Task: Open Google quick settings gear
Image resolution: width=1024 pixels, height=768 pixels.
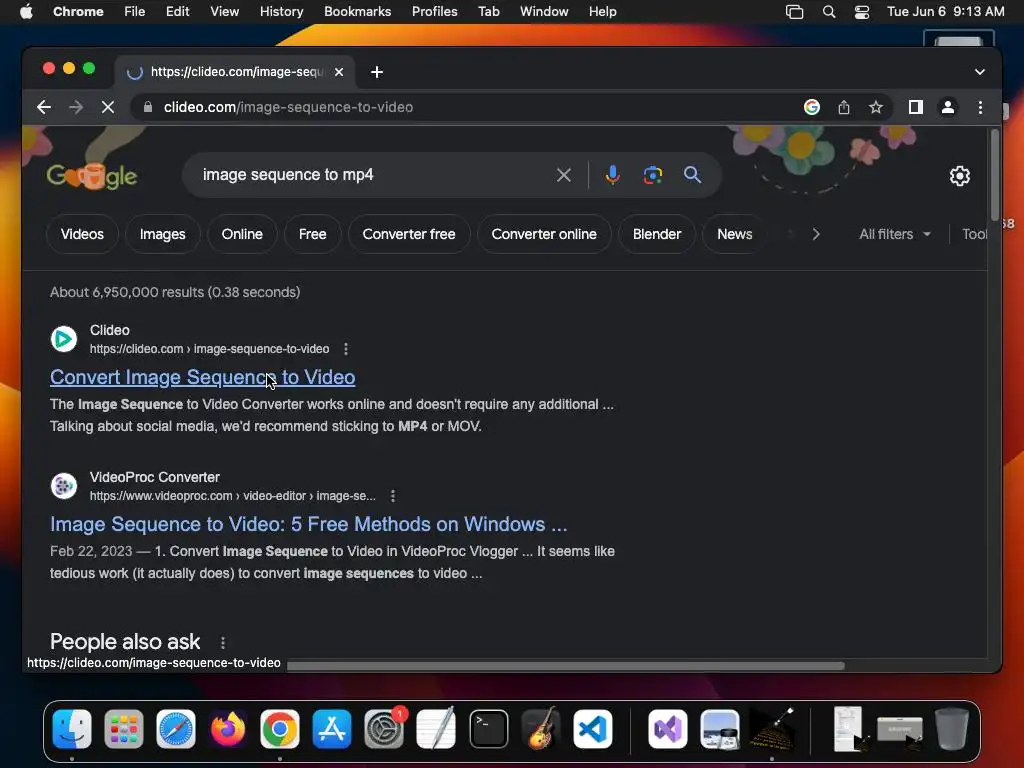Action: (959, 176)
